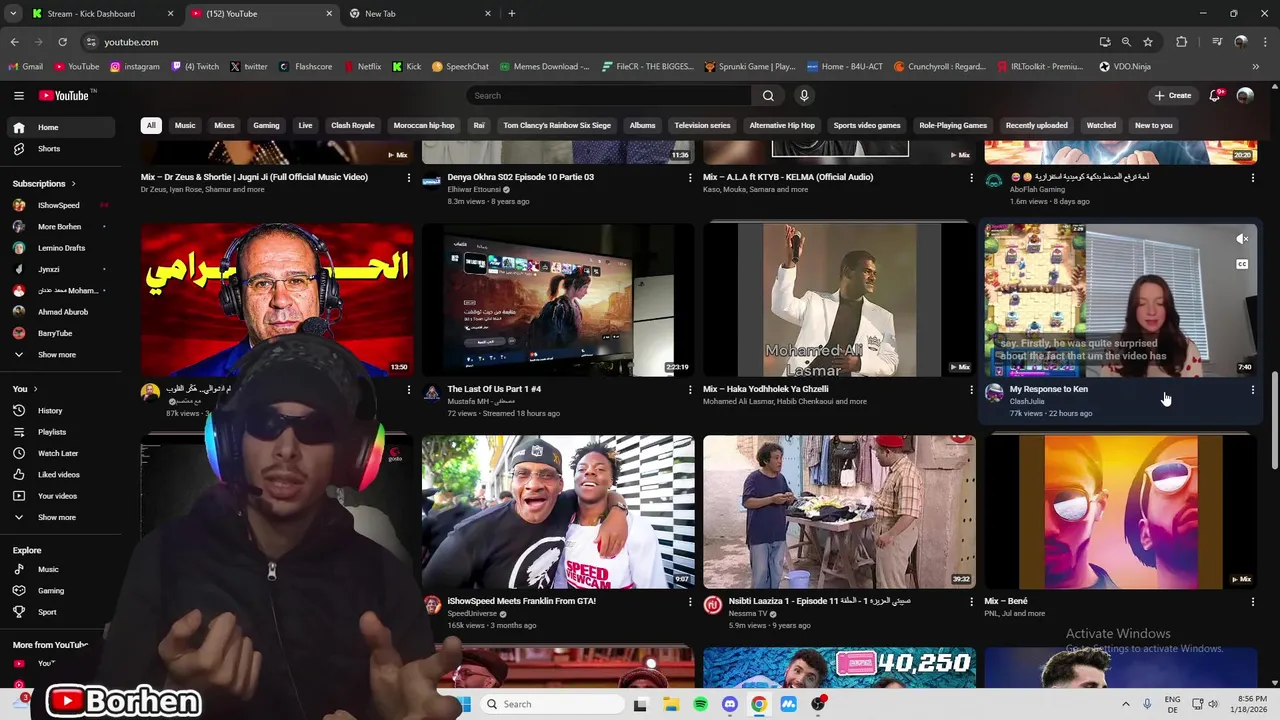Select the Moroccan hip-hop chip

click(424, 125)
